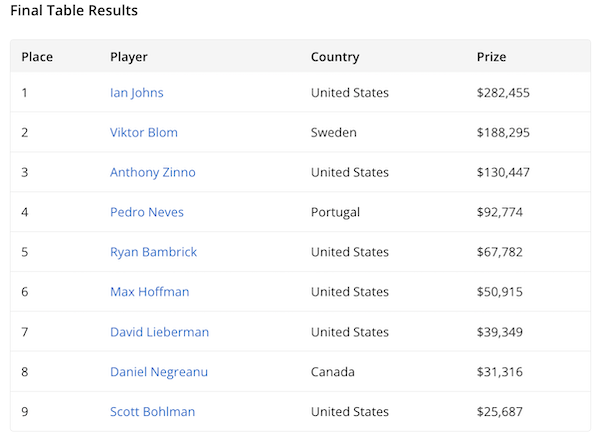Click the Place column header
The height and width of the screenshot is (440, 600).
coord(37,57)
